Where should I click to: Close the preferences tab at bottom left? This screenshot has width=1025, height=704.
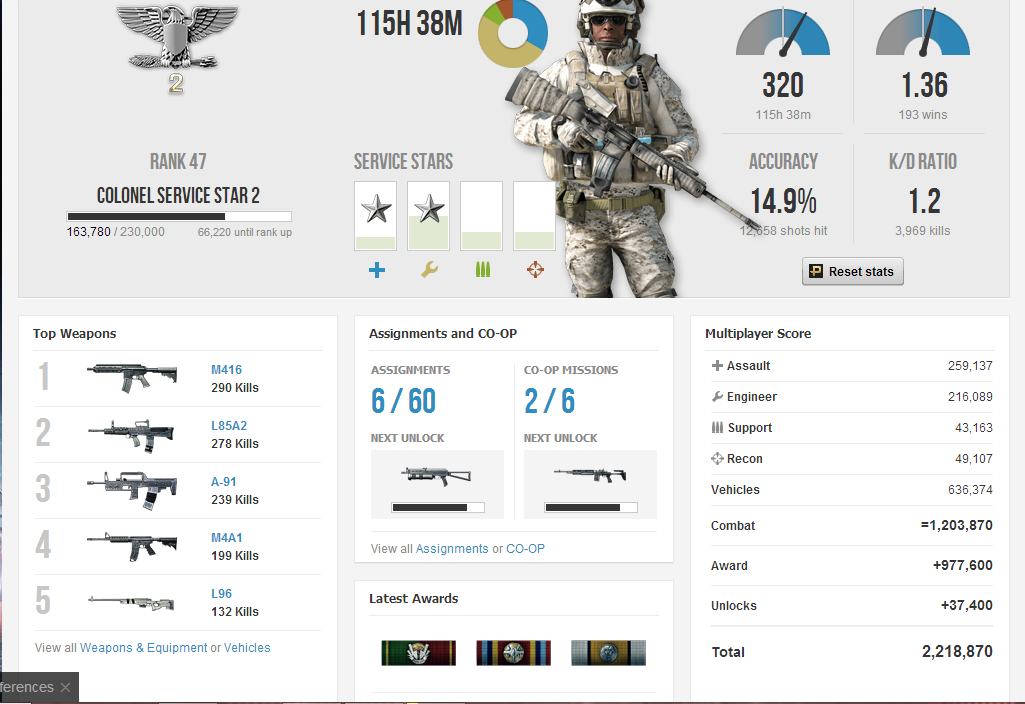[65, 687]
